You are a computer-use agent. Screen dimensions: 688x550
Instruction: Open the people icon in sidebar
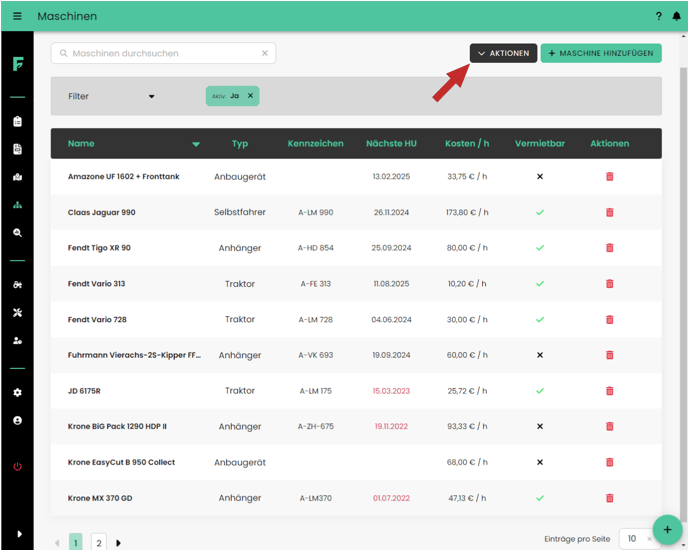(x=18, y=340)
